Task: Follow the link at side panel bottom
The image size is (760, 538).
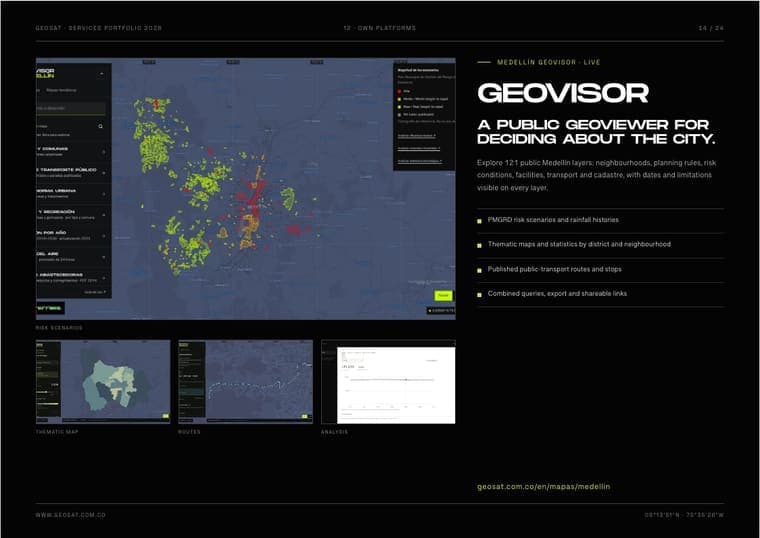Action: (95, 292)
